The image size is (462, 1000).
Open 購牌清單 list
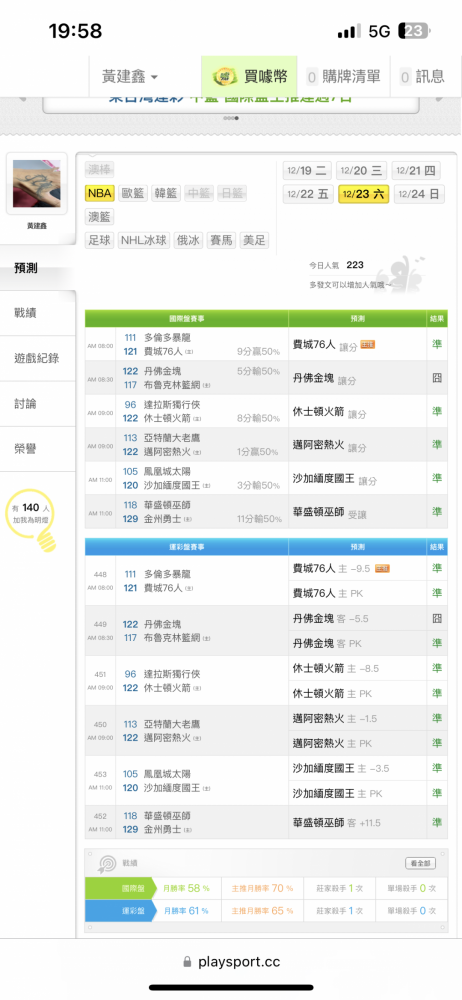click(x=343, y=77)
